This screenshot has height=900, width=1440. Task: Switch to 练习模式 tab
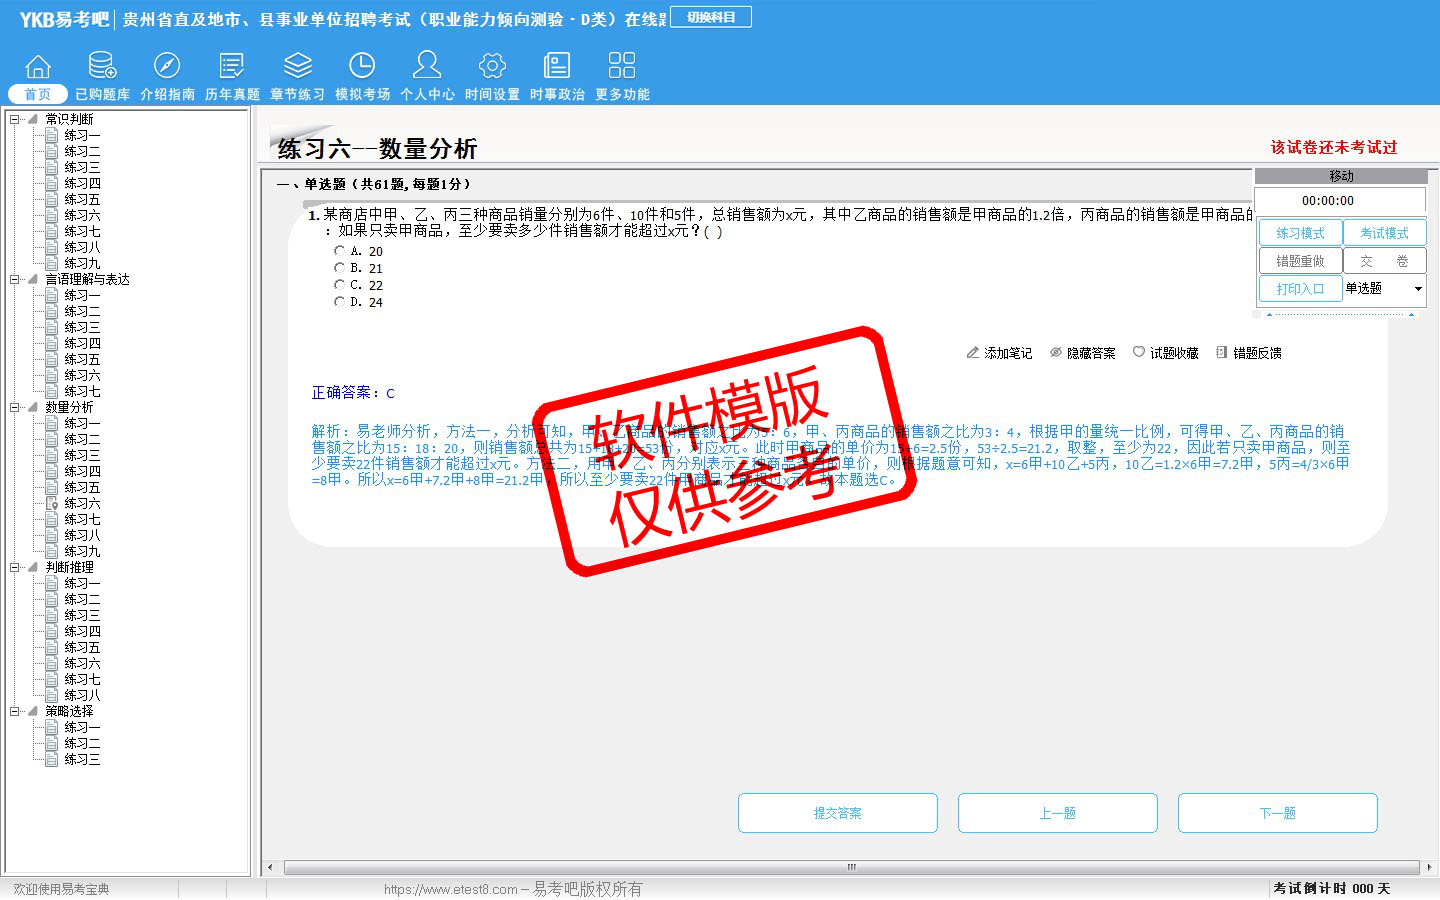(x=1300, y=233)
